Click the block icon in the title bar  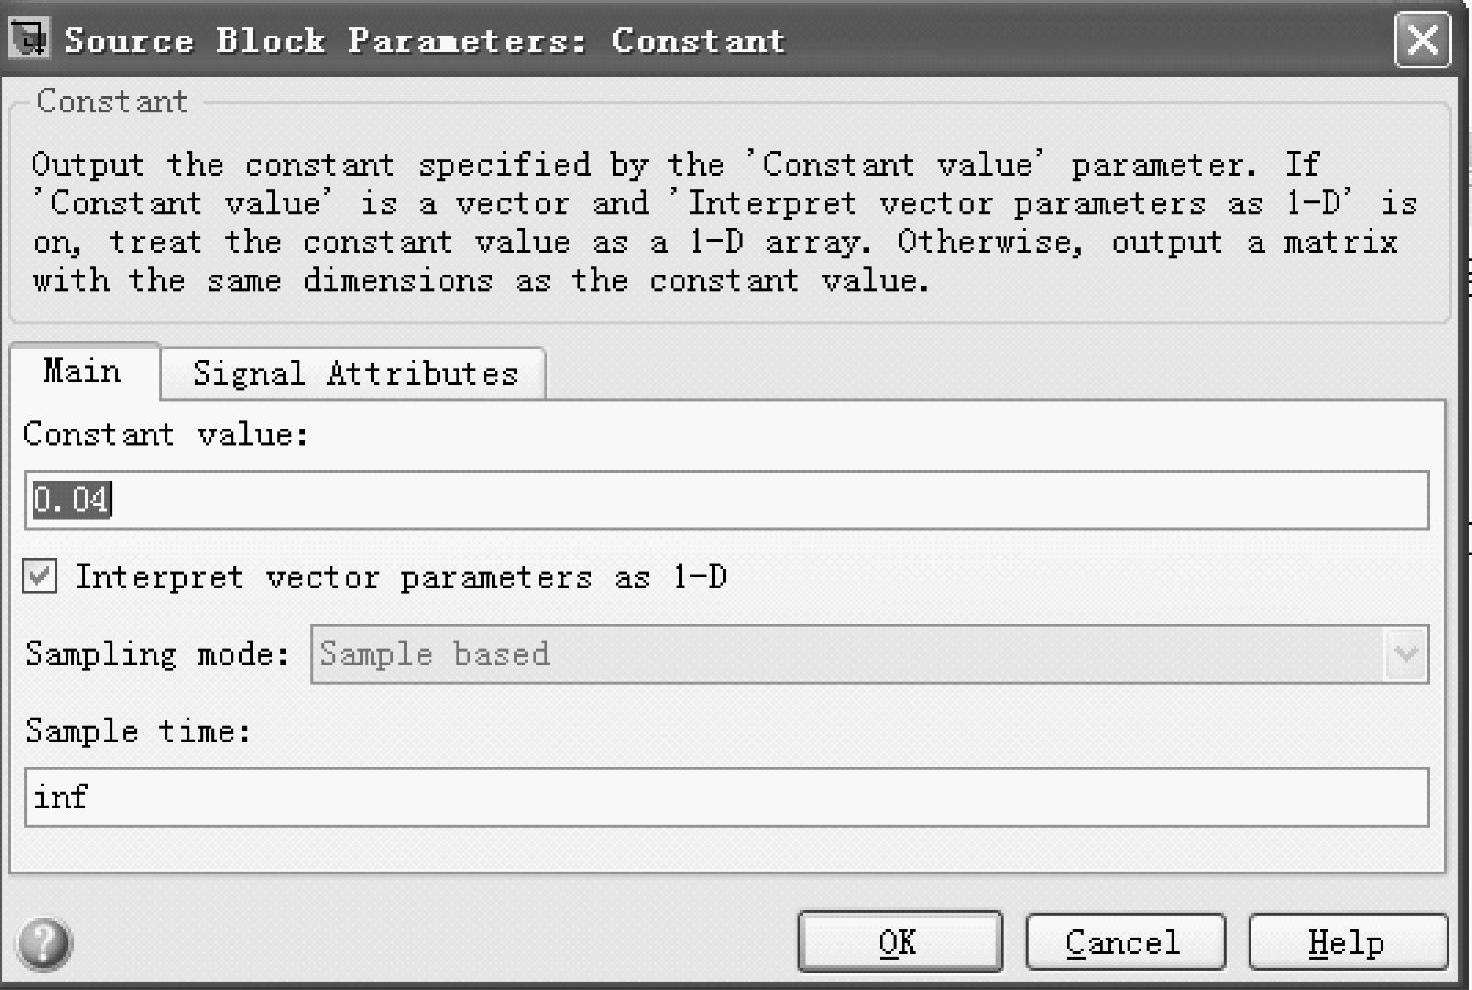coord(28,39)
